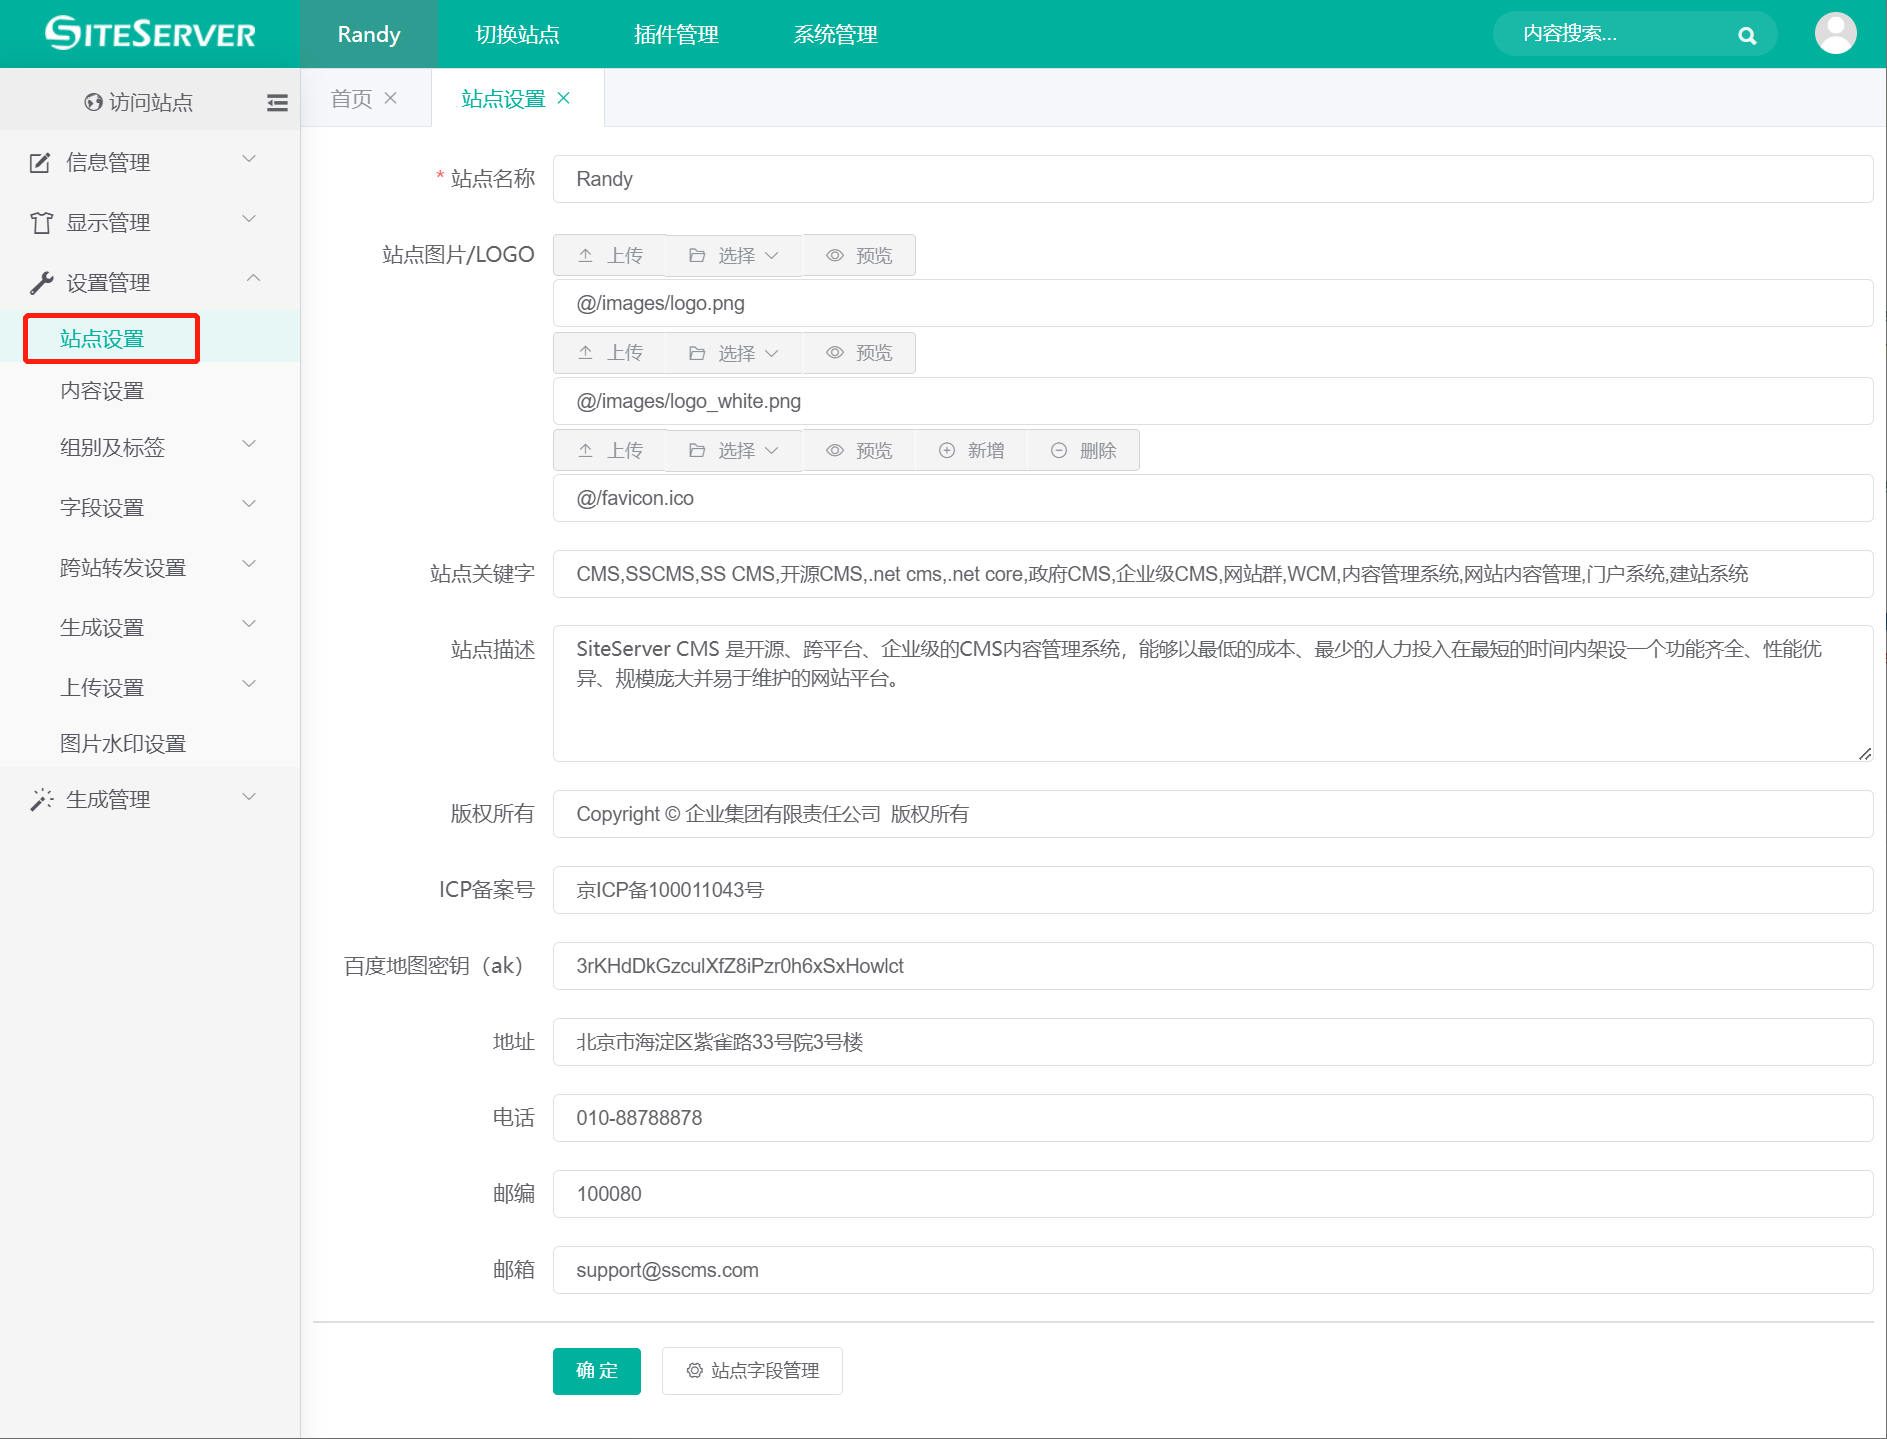
Task: Preview the logo_white.png image
Action: click(x=859, y=353)
